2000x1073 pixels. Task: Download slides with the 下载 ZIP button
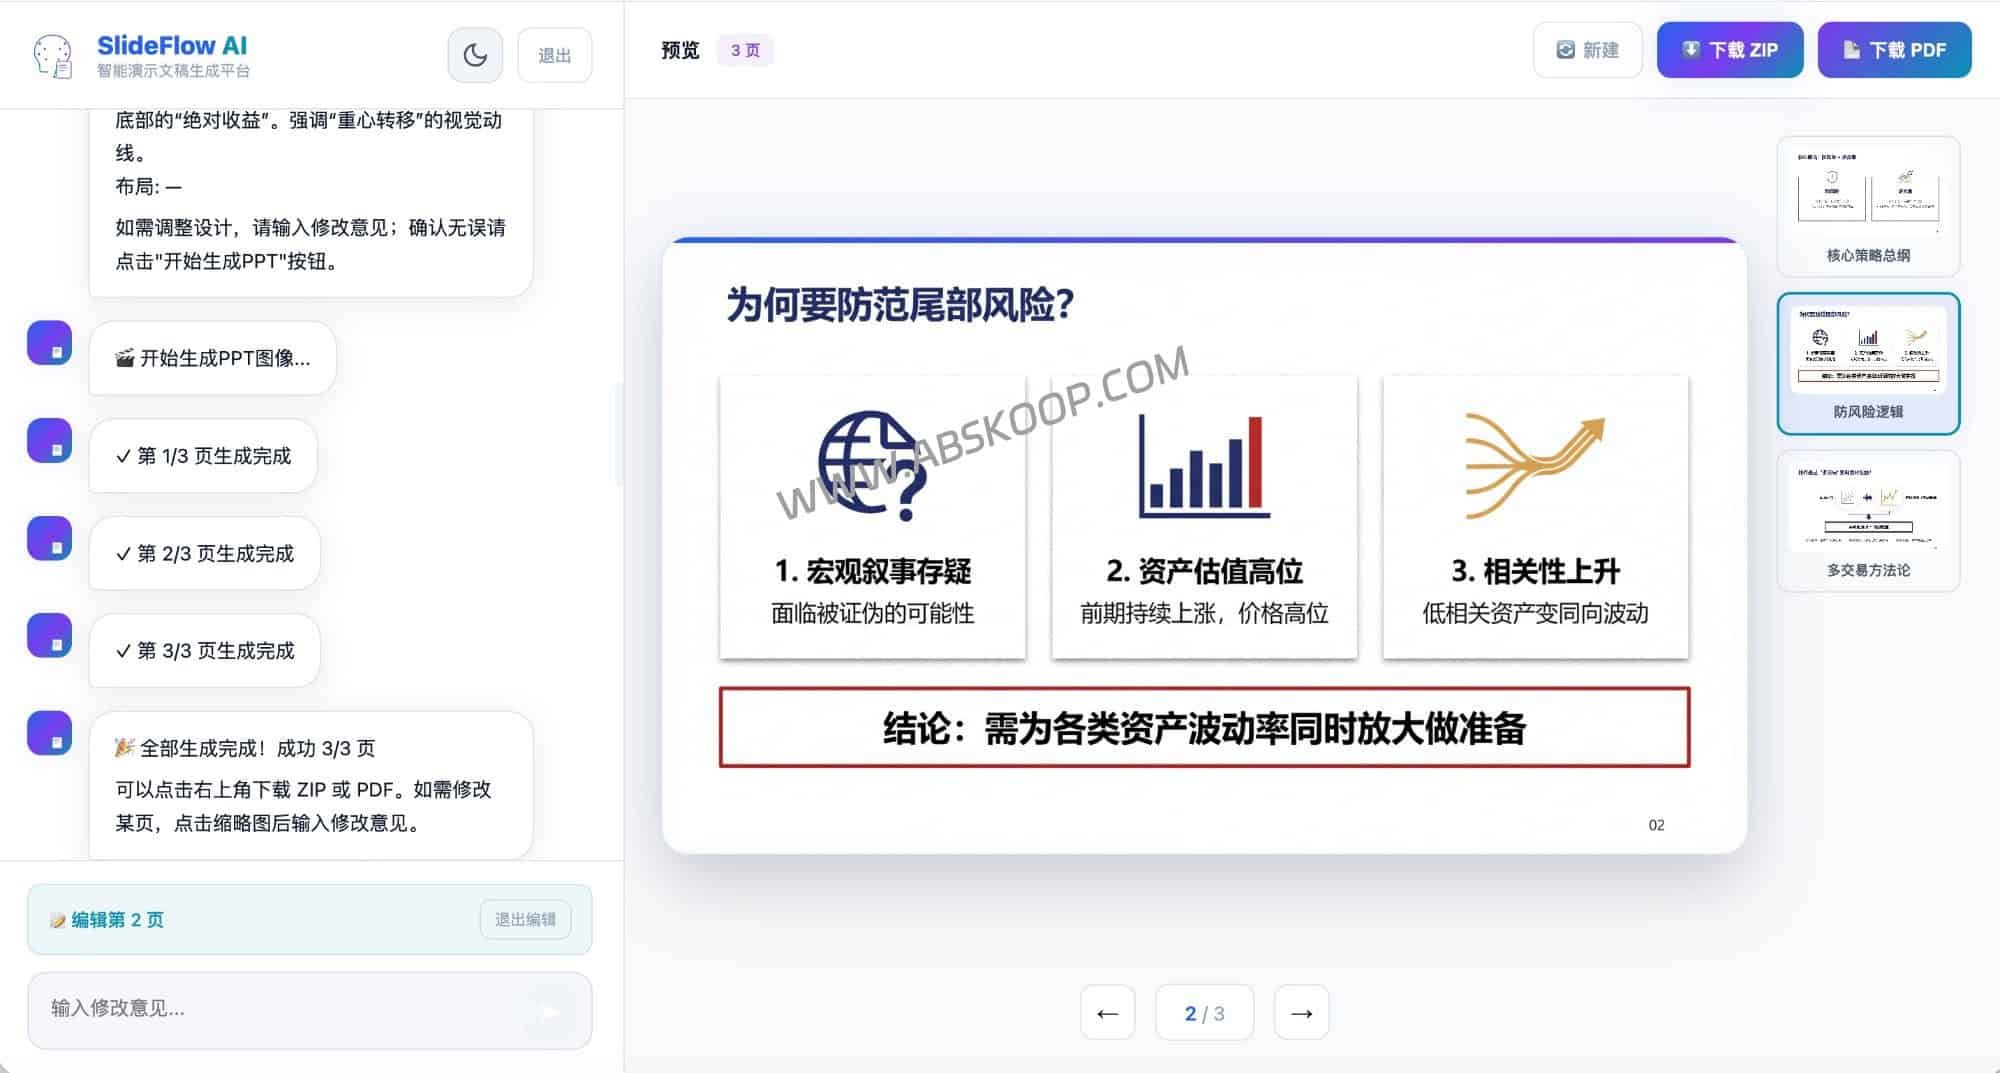1729,49
